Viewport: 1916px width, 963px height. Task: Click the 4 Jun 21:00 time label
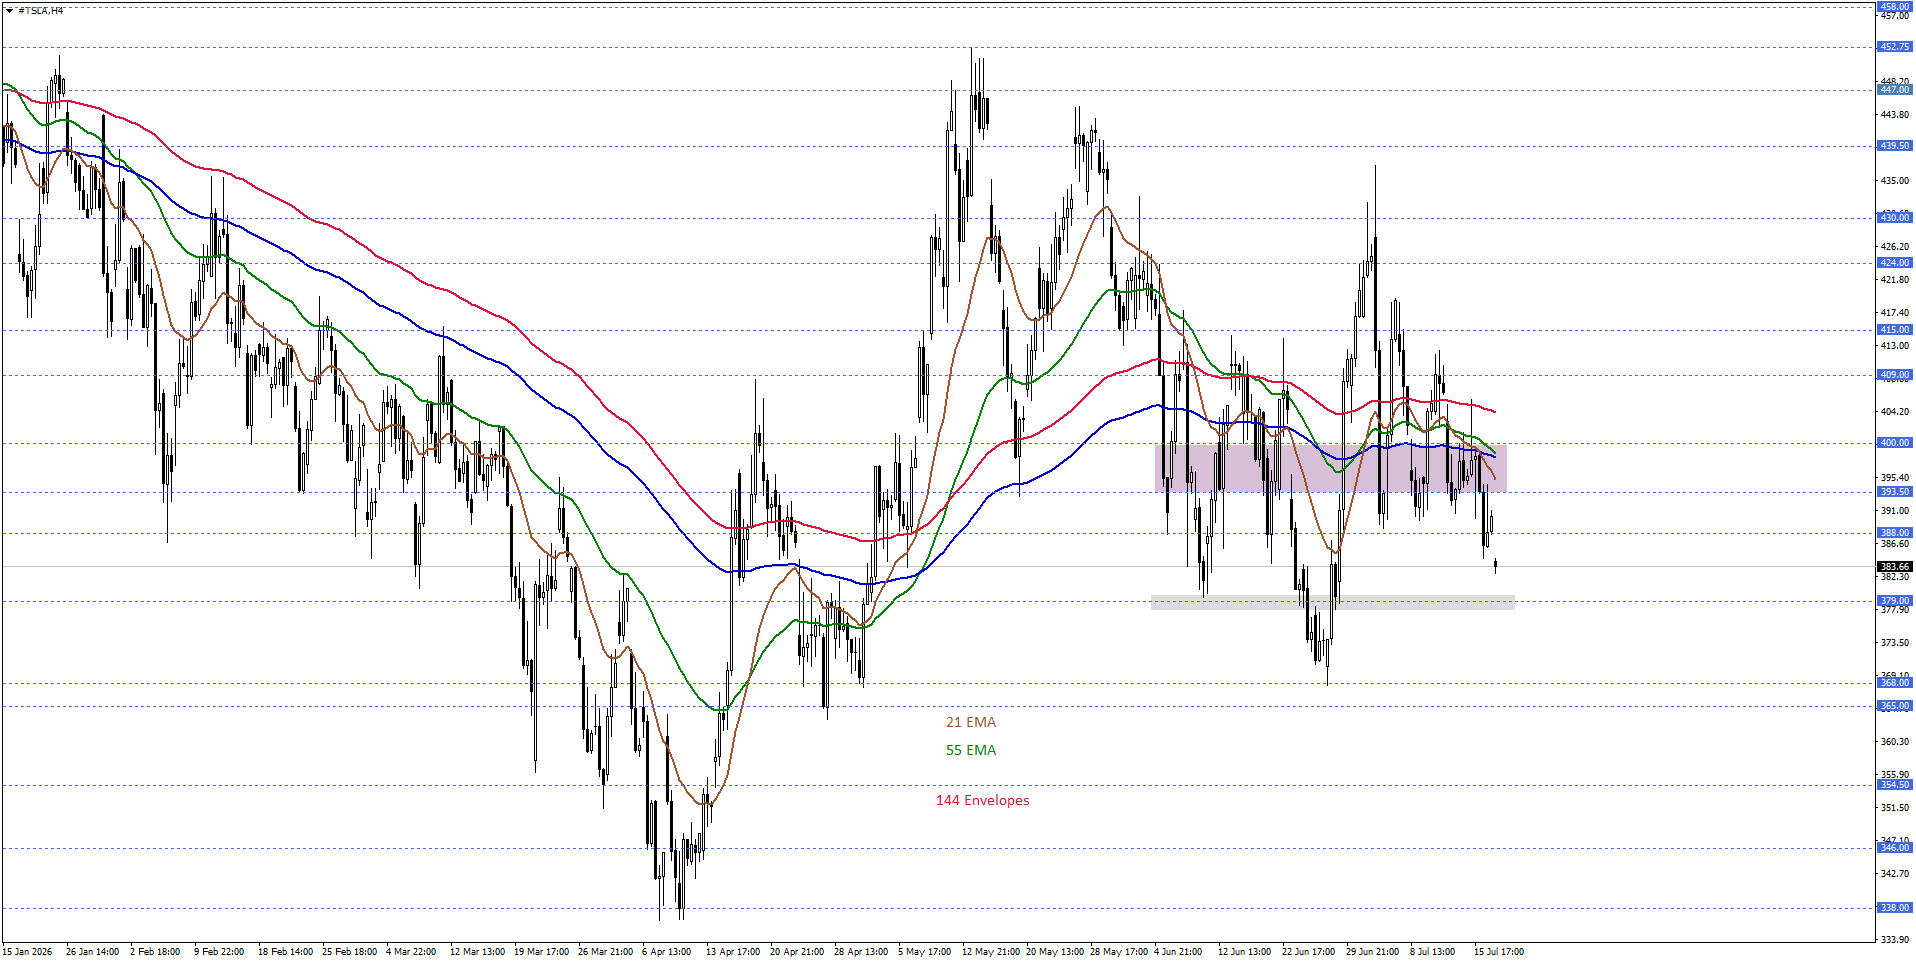1178,952
